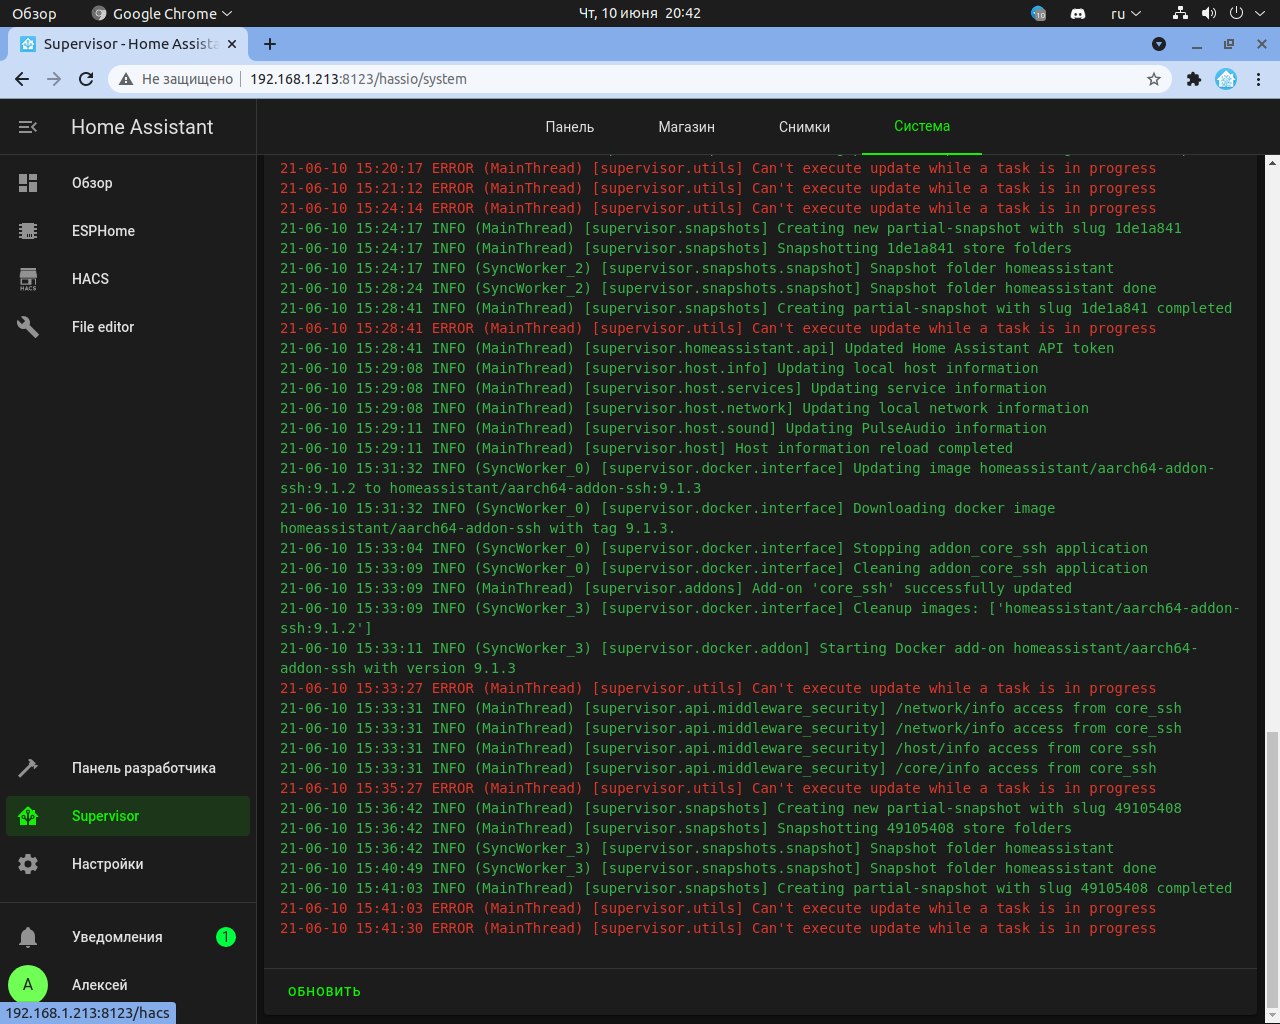Click the clock showing Чт, 10 июня 20:42
Image resolution: width=1280 pixels, height=1024 pixels.
click(x=640, y=14)
